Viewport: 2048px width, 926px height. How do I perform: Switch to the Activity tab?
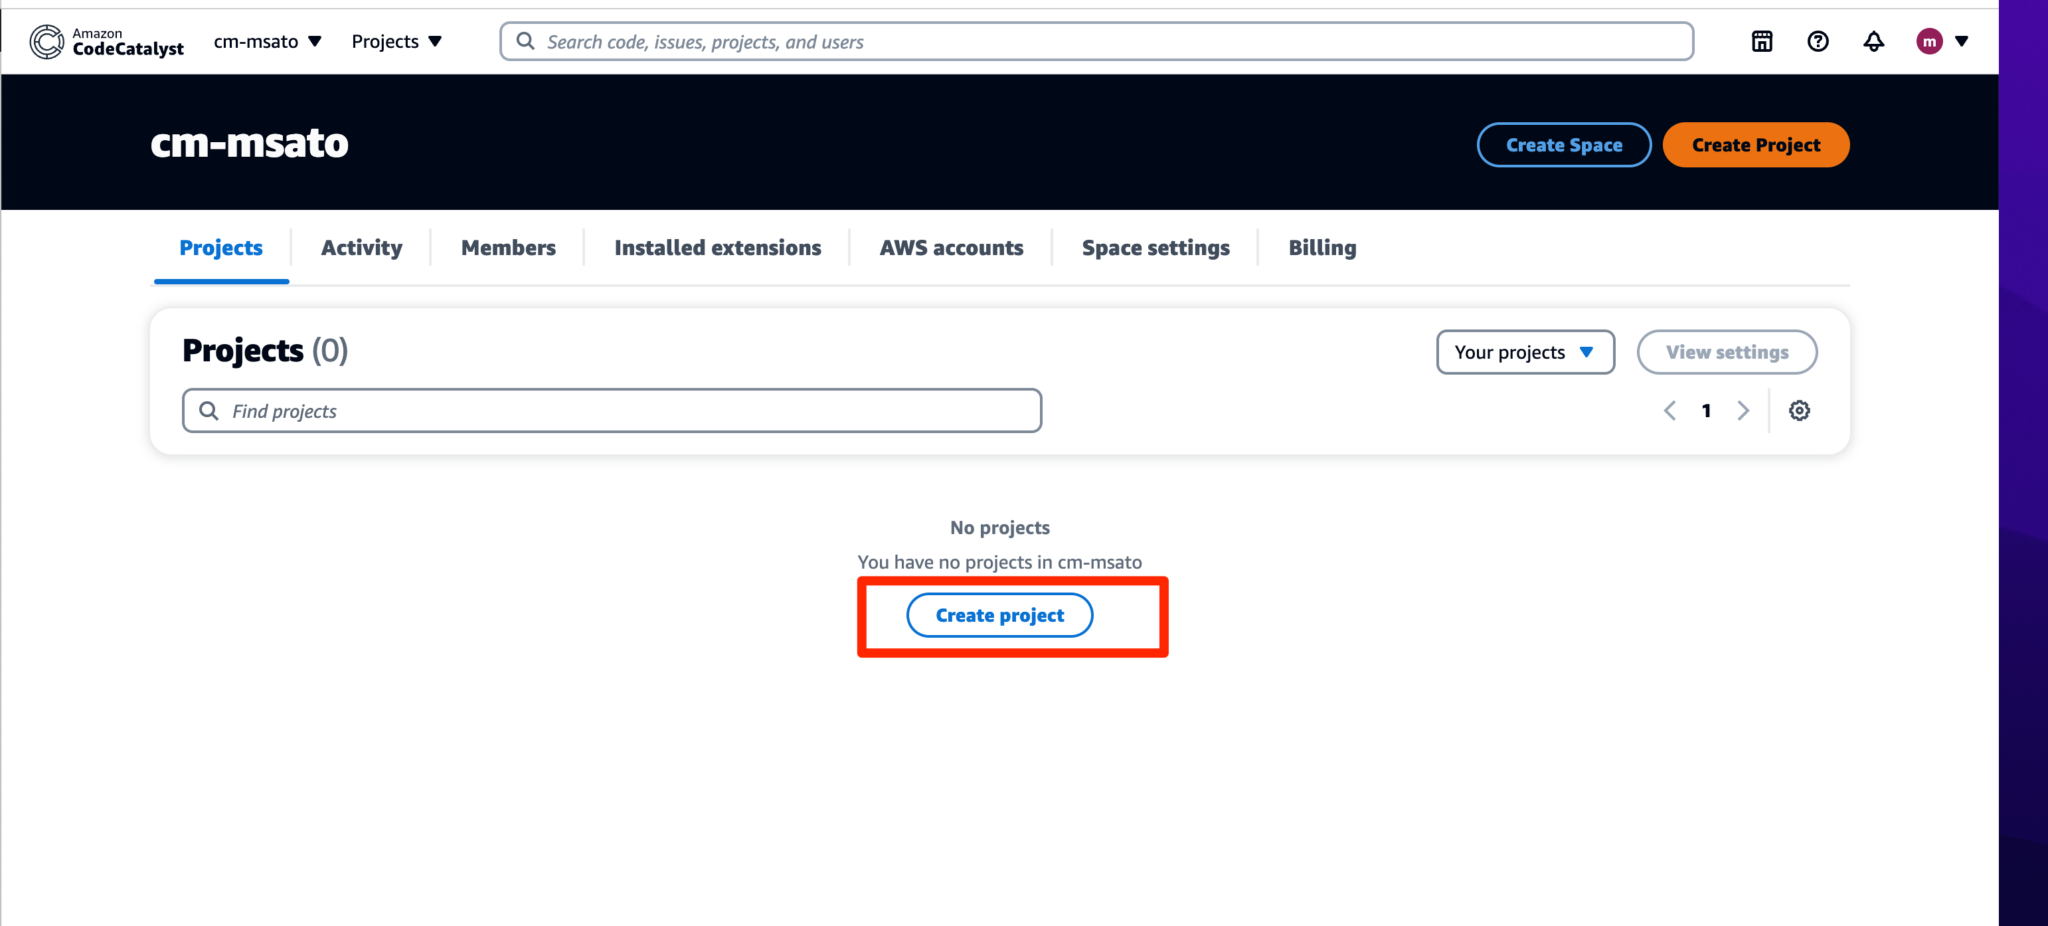coord(361,247)
